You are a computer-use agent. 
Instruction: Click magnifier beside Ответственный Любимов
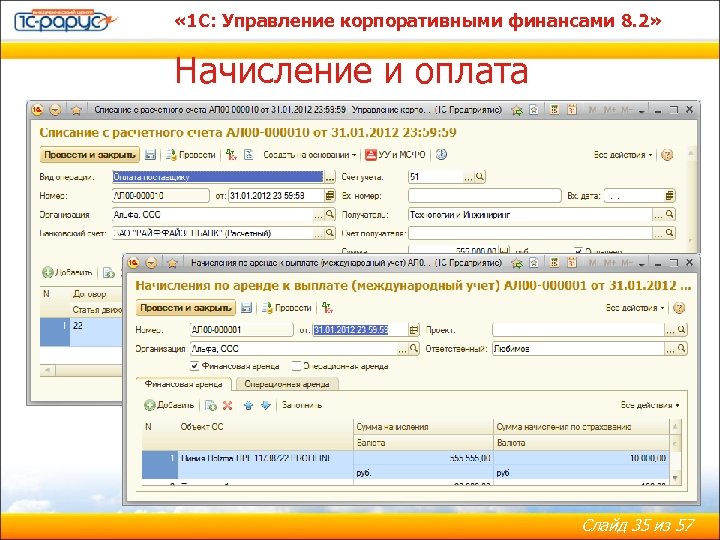tap(682, 349)
